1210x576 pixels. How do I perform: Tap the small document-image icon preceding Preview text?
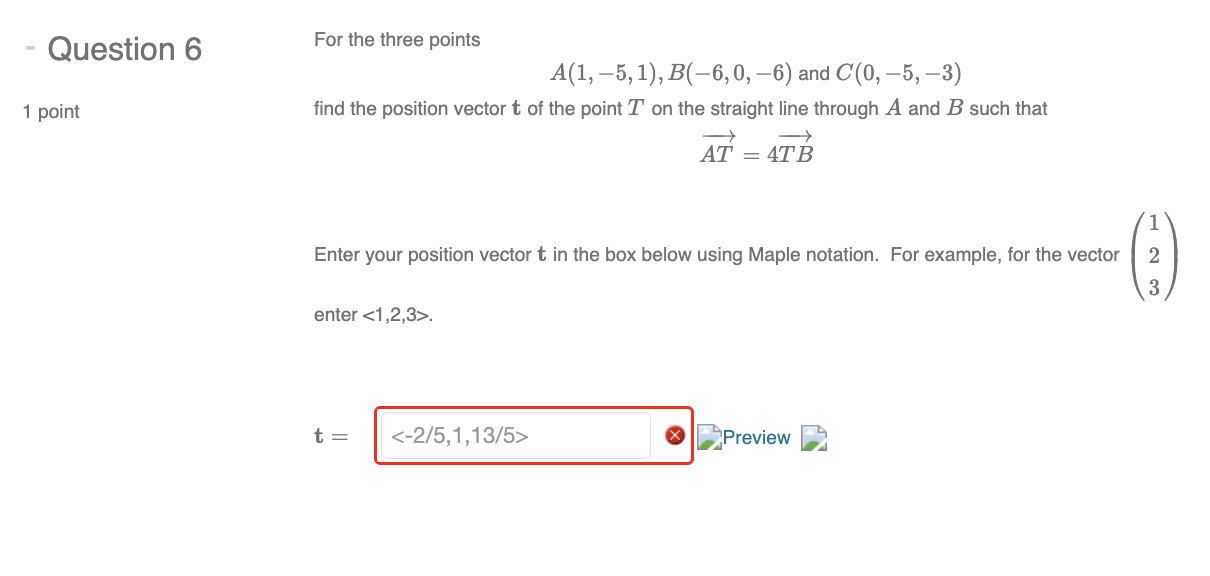coord(708,436)
